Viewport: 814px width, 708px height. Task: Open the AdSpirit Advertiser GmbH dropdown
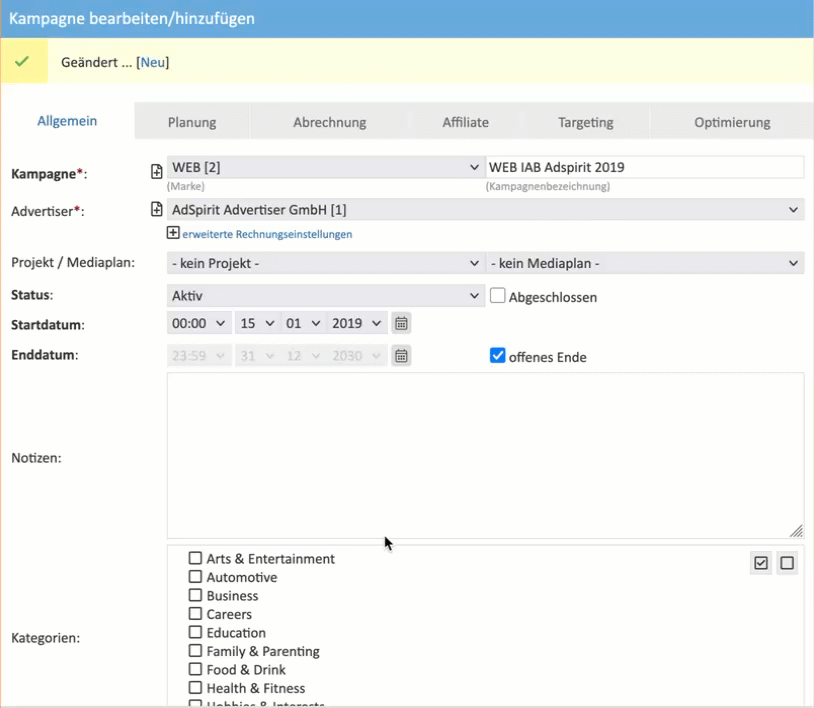coord(485,210)
